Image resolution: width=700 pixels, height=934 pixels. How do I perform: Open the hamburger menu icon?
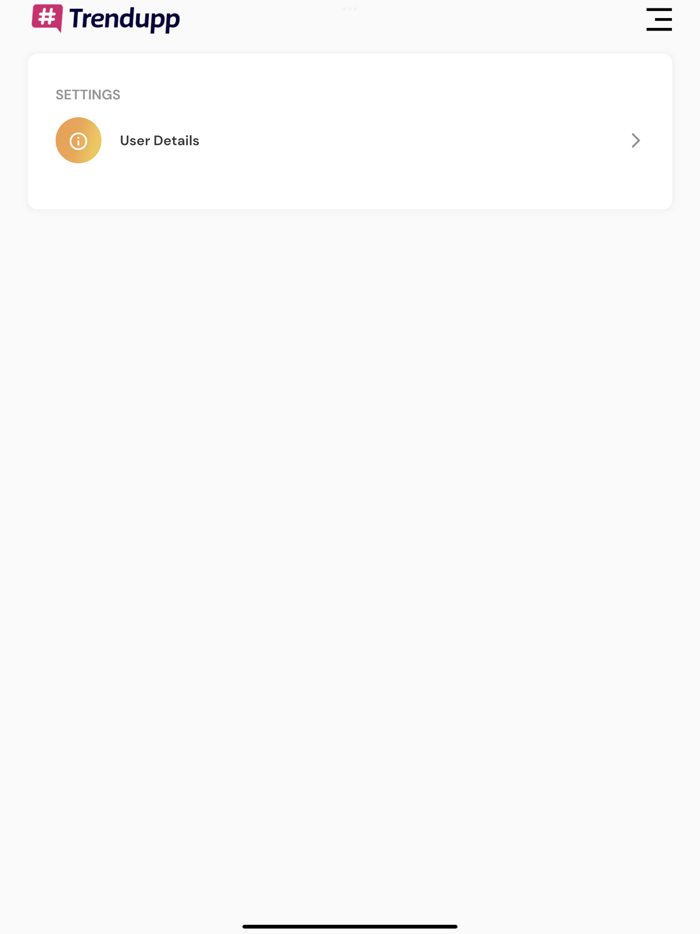pos(659,20)
